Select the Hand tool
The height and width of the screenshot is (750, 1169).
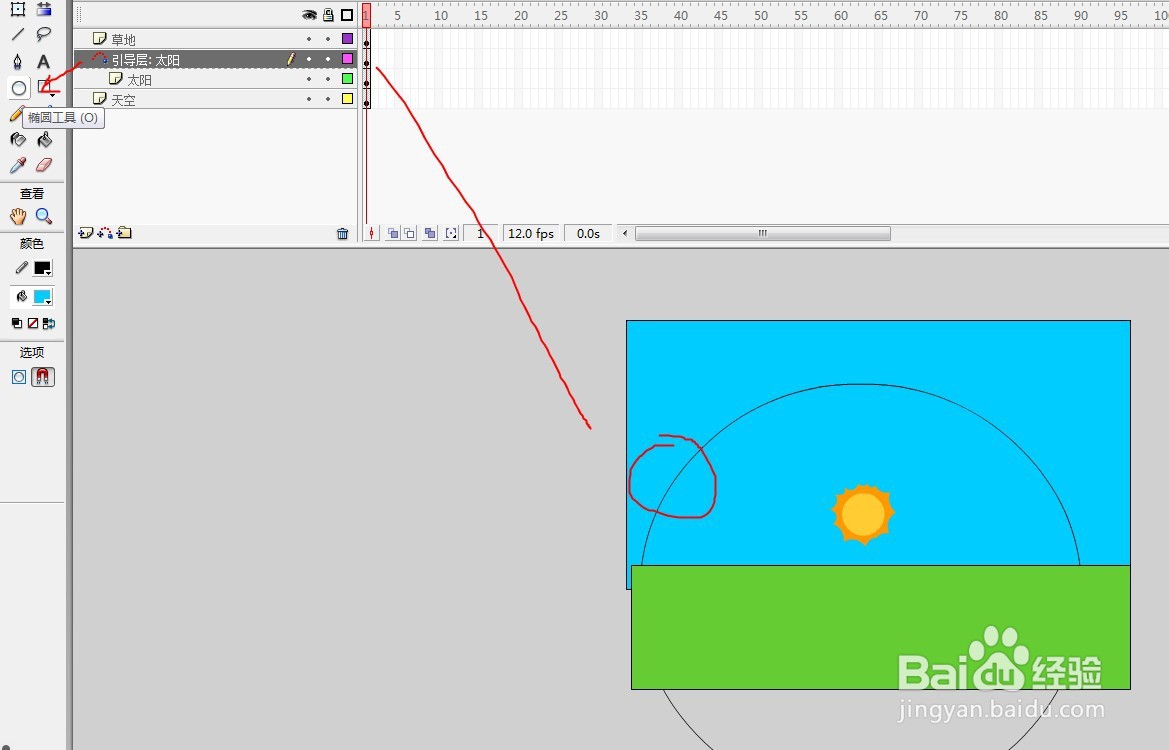click(18, 216)
